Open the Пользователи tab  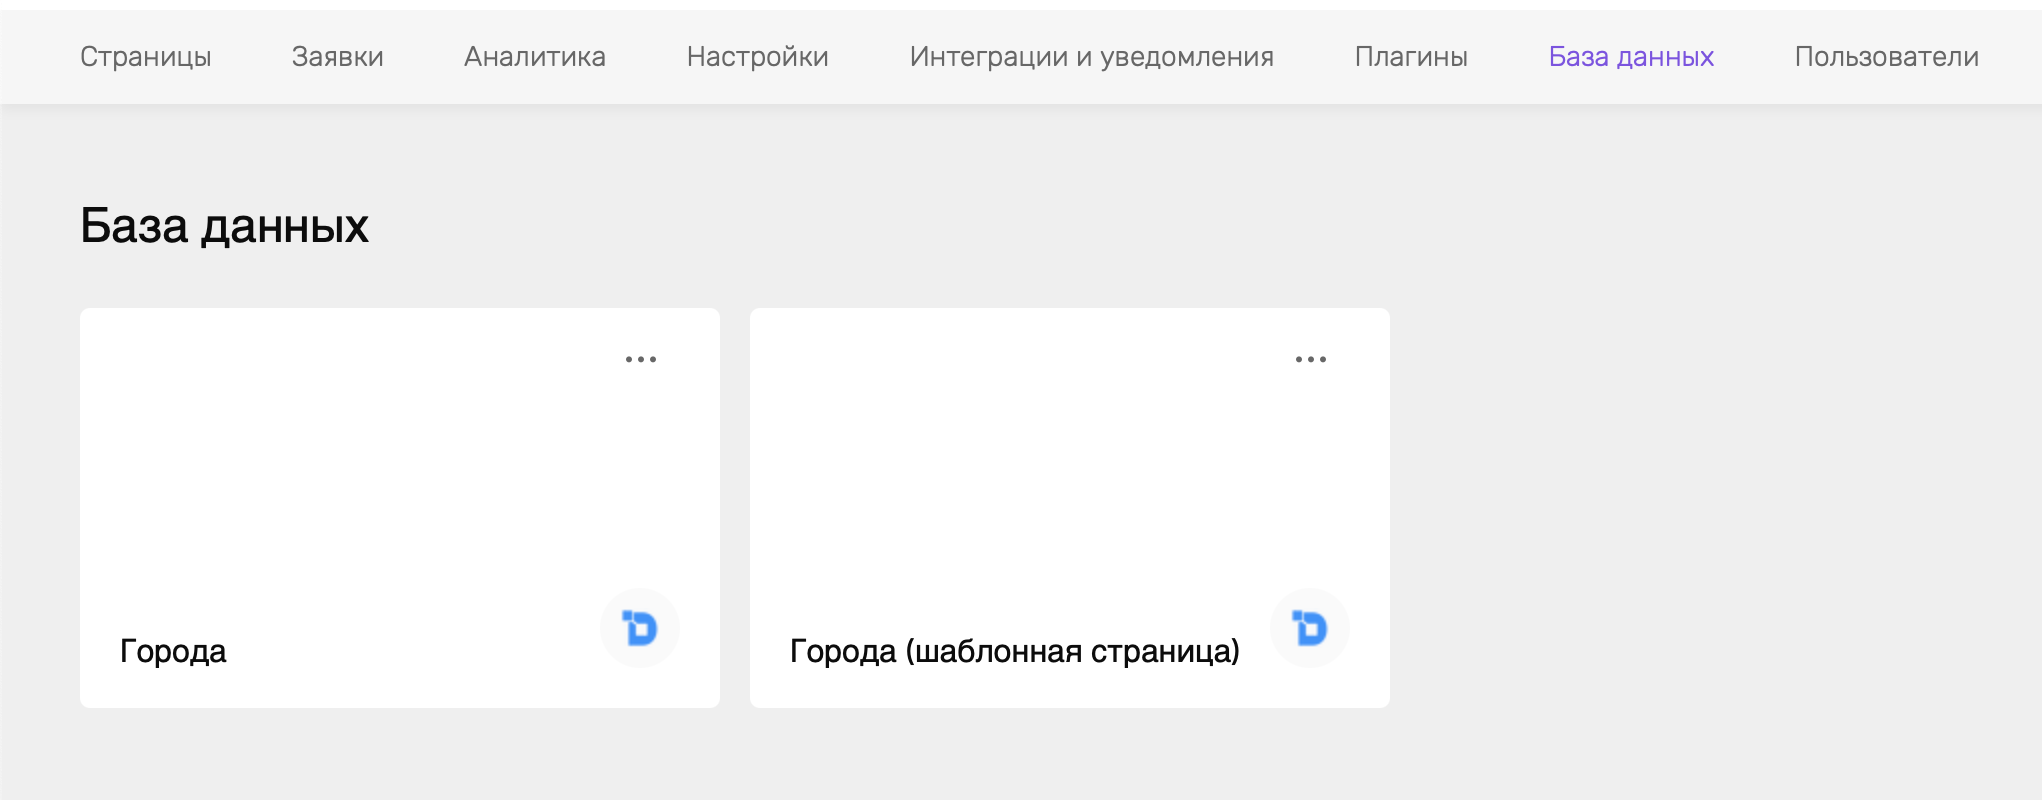click(1887, 57)
